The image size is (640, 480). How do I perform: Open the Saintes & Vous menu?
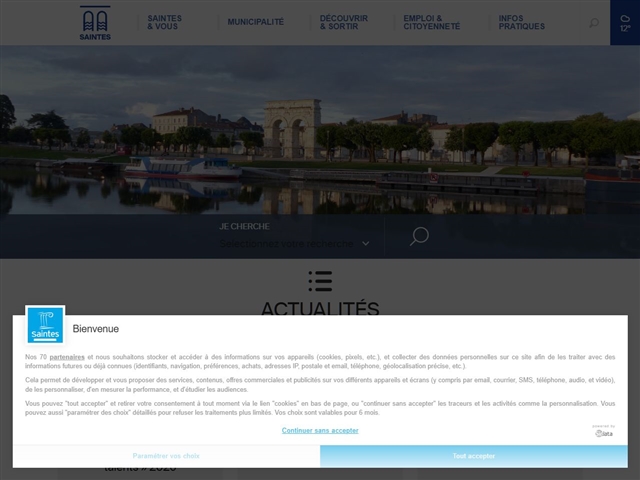(x=164, y=22)
